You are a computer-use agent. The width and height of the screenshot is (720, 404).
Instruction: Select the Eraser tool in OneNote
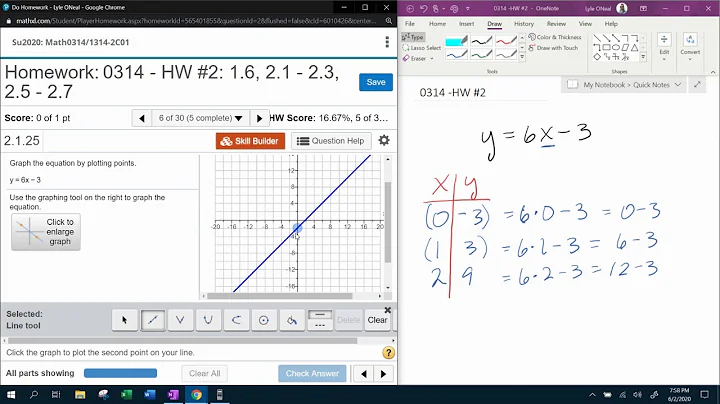click(415, 58)
